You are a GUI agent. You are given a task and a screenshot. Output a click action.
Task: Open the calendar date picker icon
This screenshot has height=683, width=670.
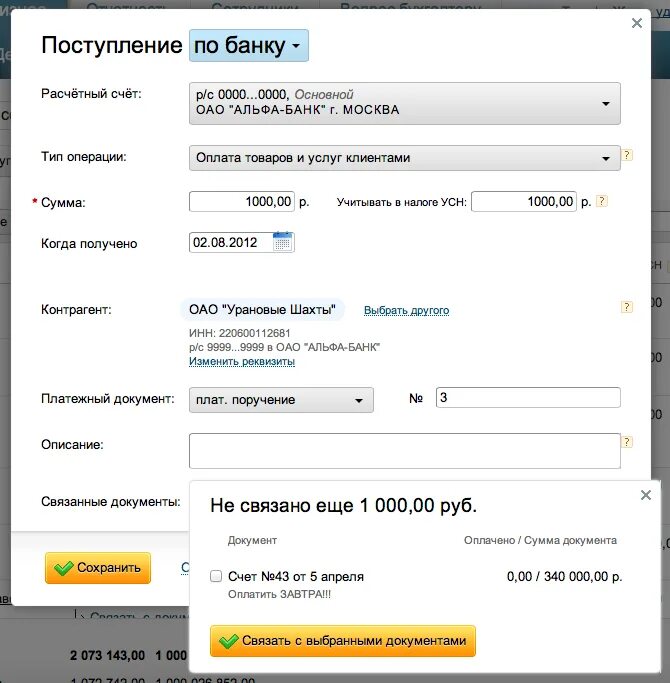pos(282,242)
